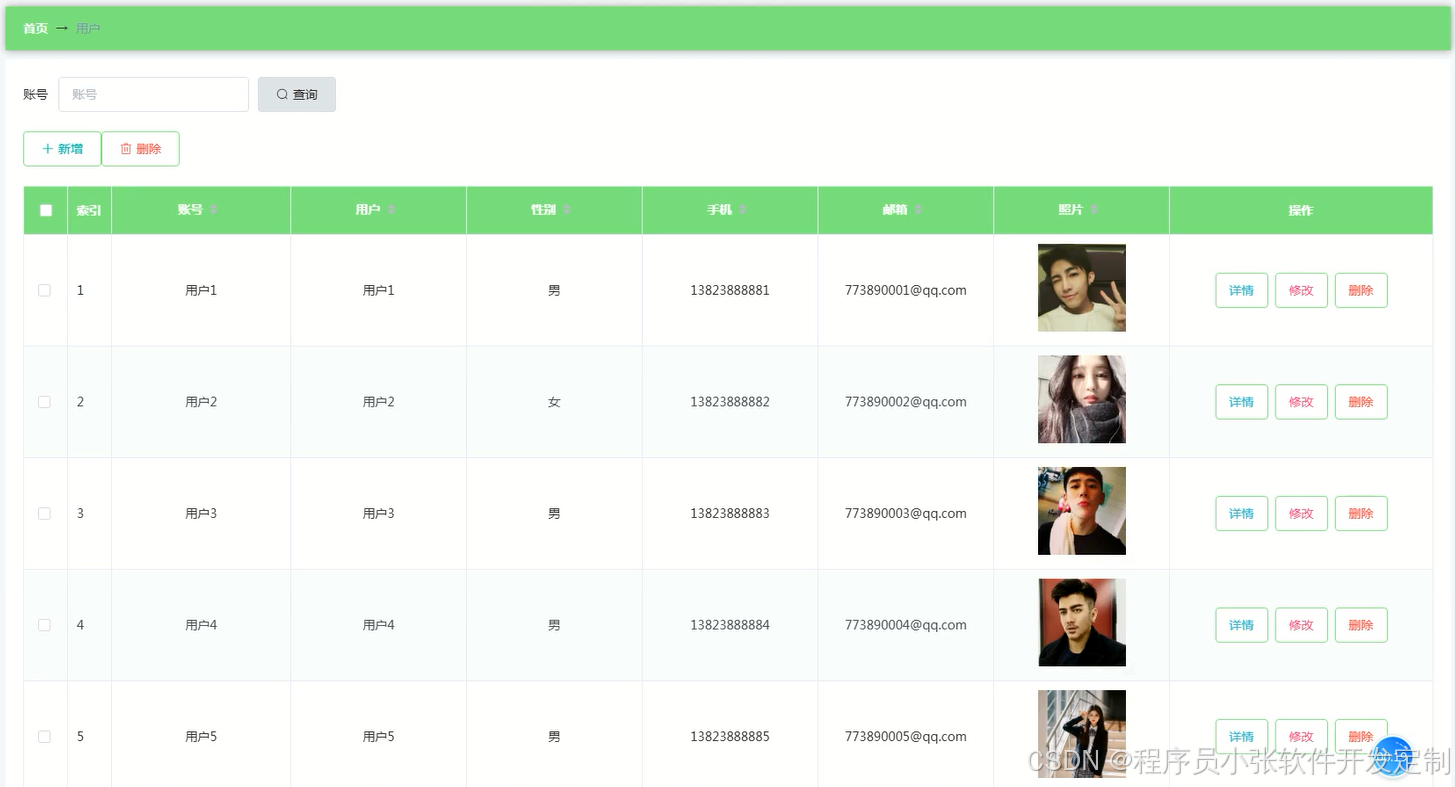Sort the 用户 column with its sort arrows
The height and width of the screenshot is (787, 1455).
[x=392, y=210]
